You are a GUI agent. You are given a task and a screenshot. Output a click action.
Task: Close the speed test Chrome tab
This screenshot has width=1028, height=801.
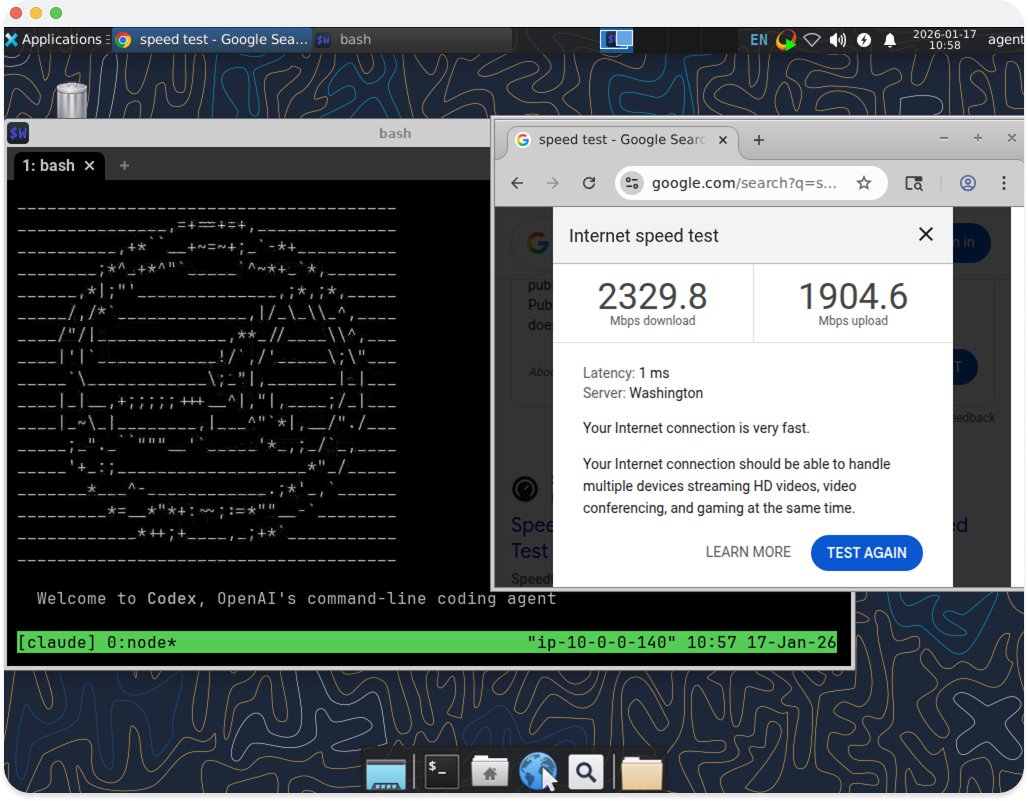(x=722, y=140)
